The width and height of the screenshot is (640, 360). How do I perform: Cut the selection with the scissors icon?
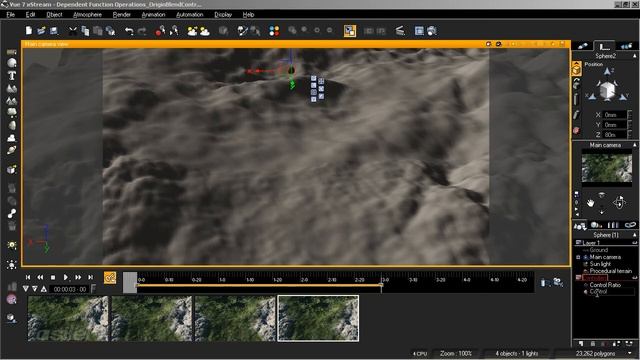click(73, 31)
